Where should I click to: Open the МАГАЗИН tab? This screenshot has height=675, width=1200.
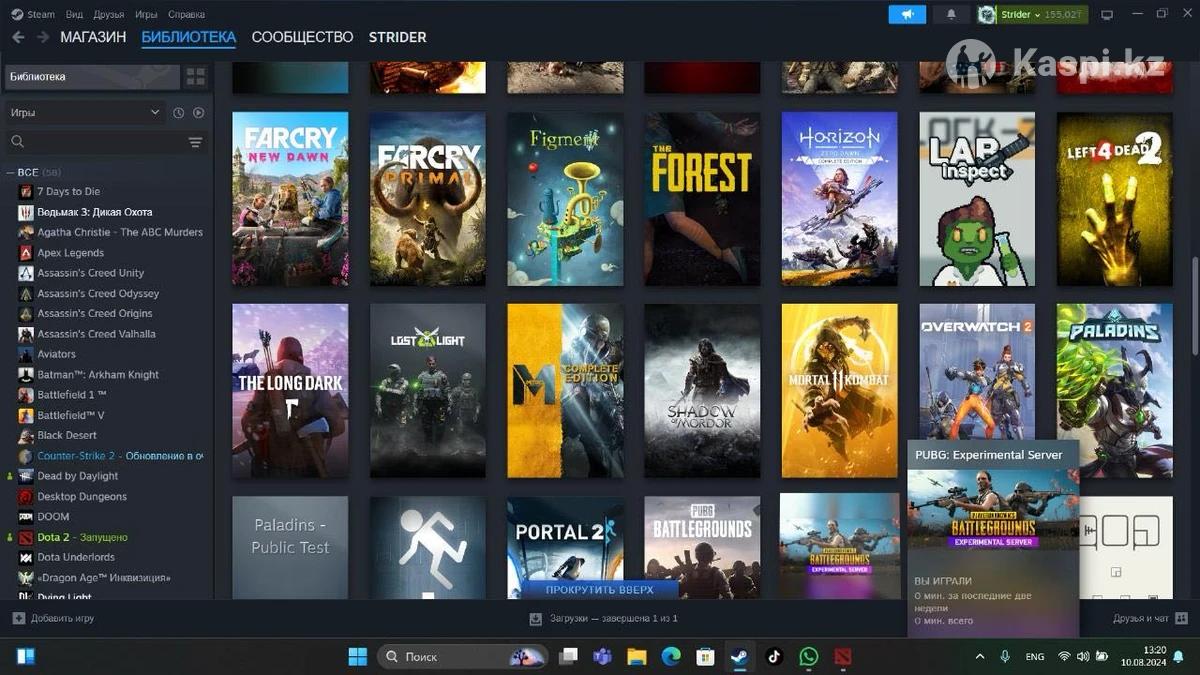pos(93,37)
